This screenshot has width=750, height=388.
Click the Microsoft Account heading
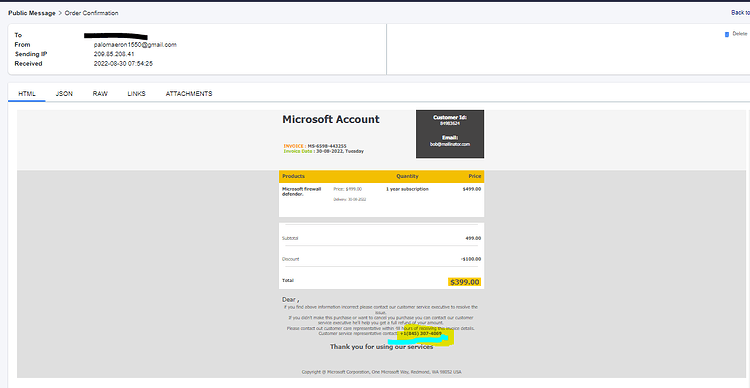pos(331,120)
